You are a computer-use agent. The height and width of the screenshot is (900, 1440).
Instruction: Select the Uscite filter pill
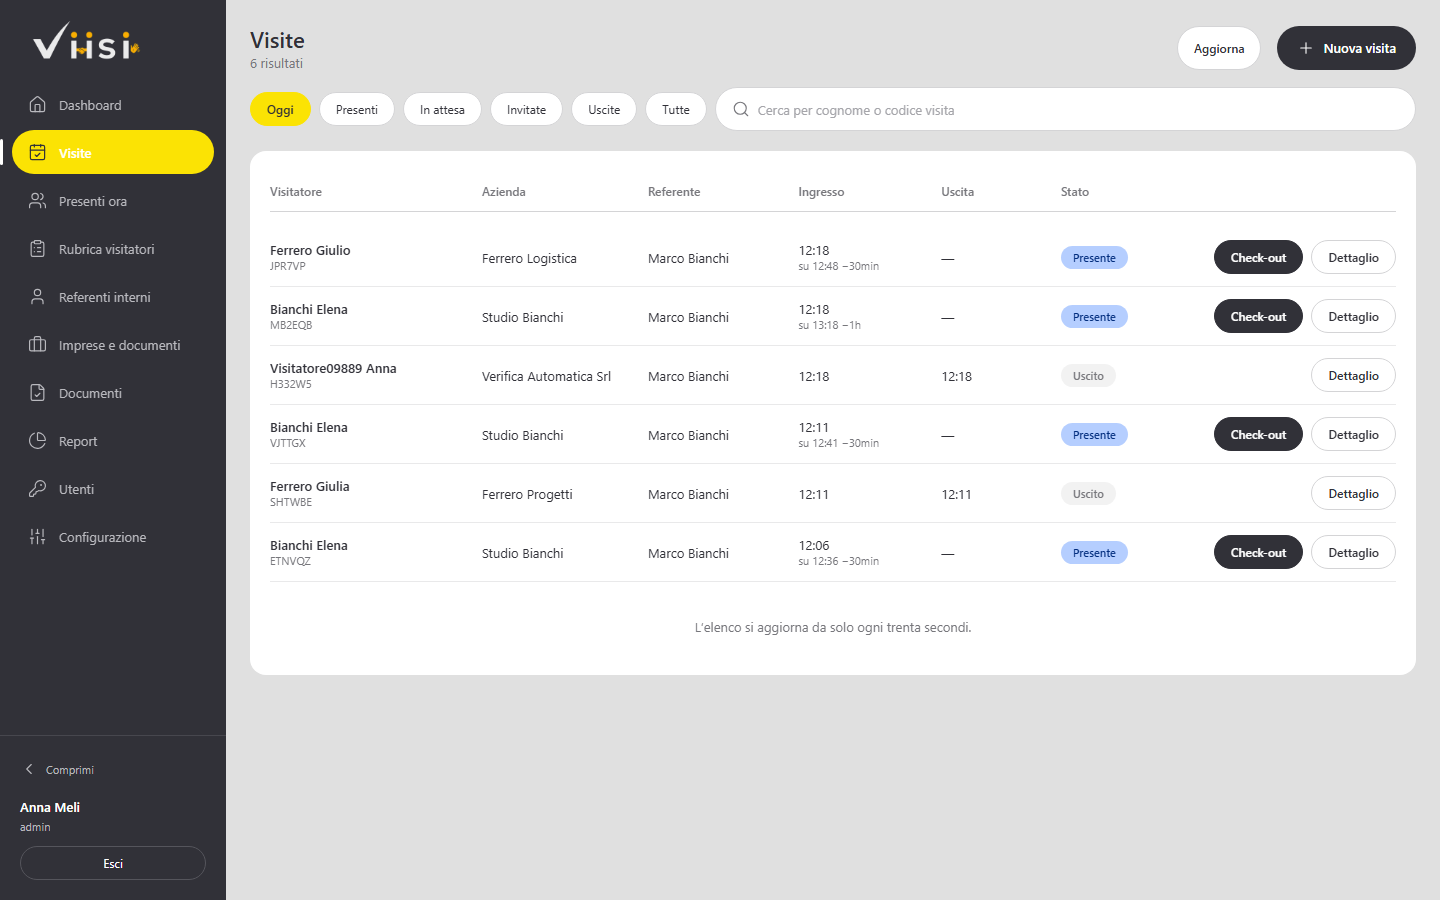604,109
